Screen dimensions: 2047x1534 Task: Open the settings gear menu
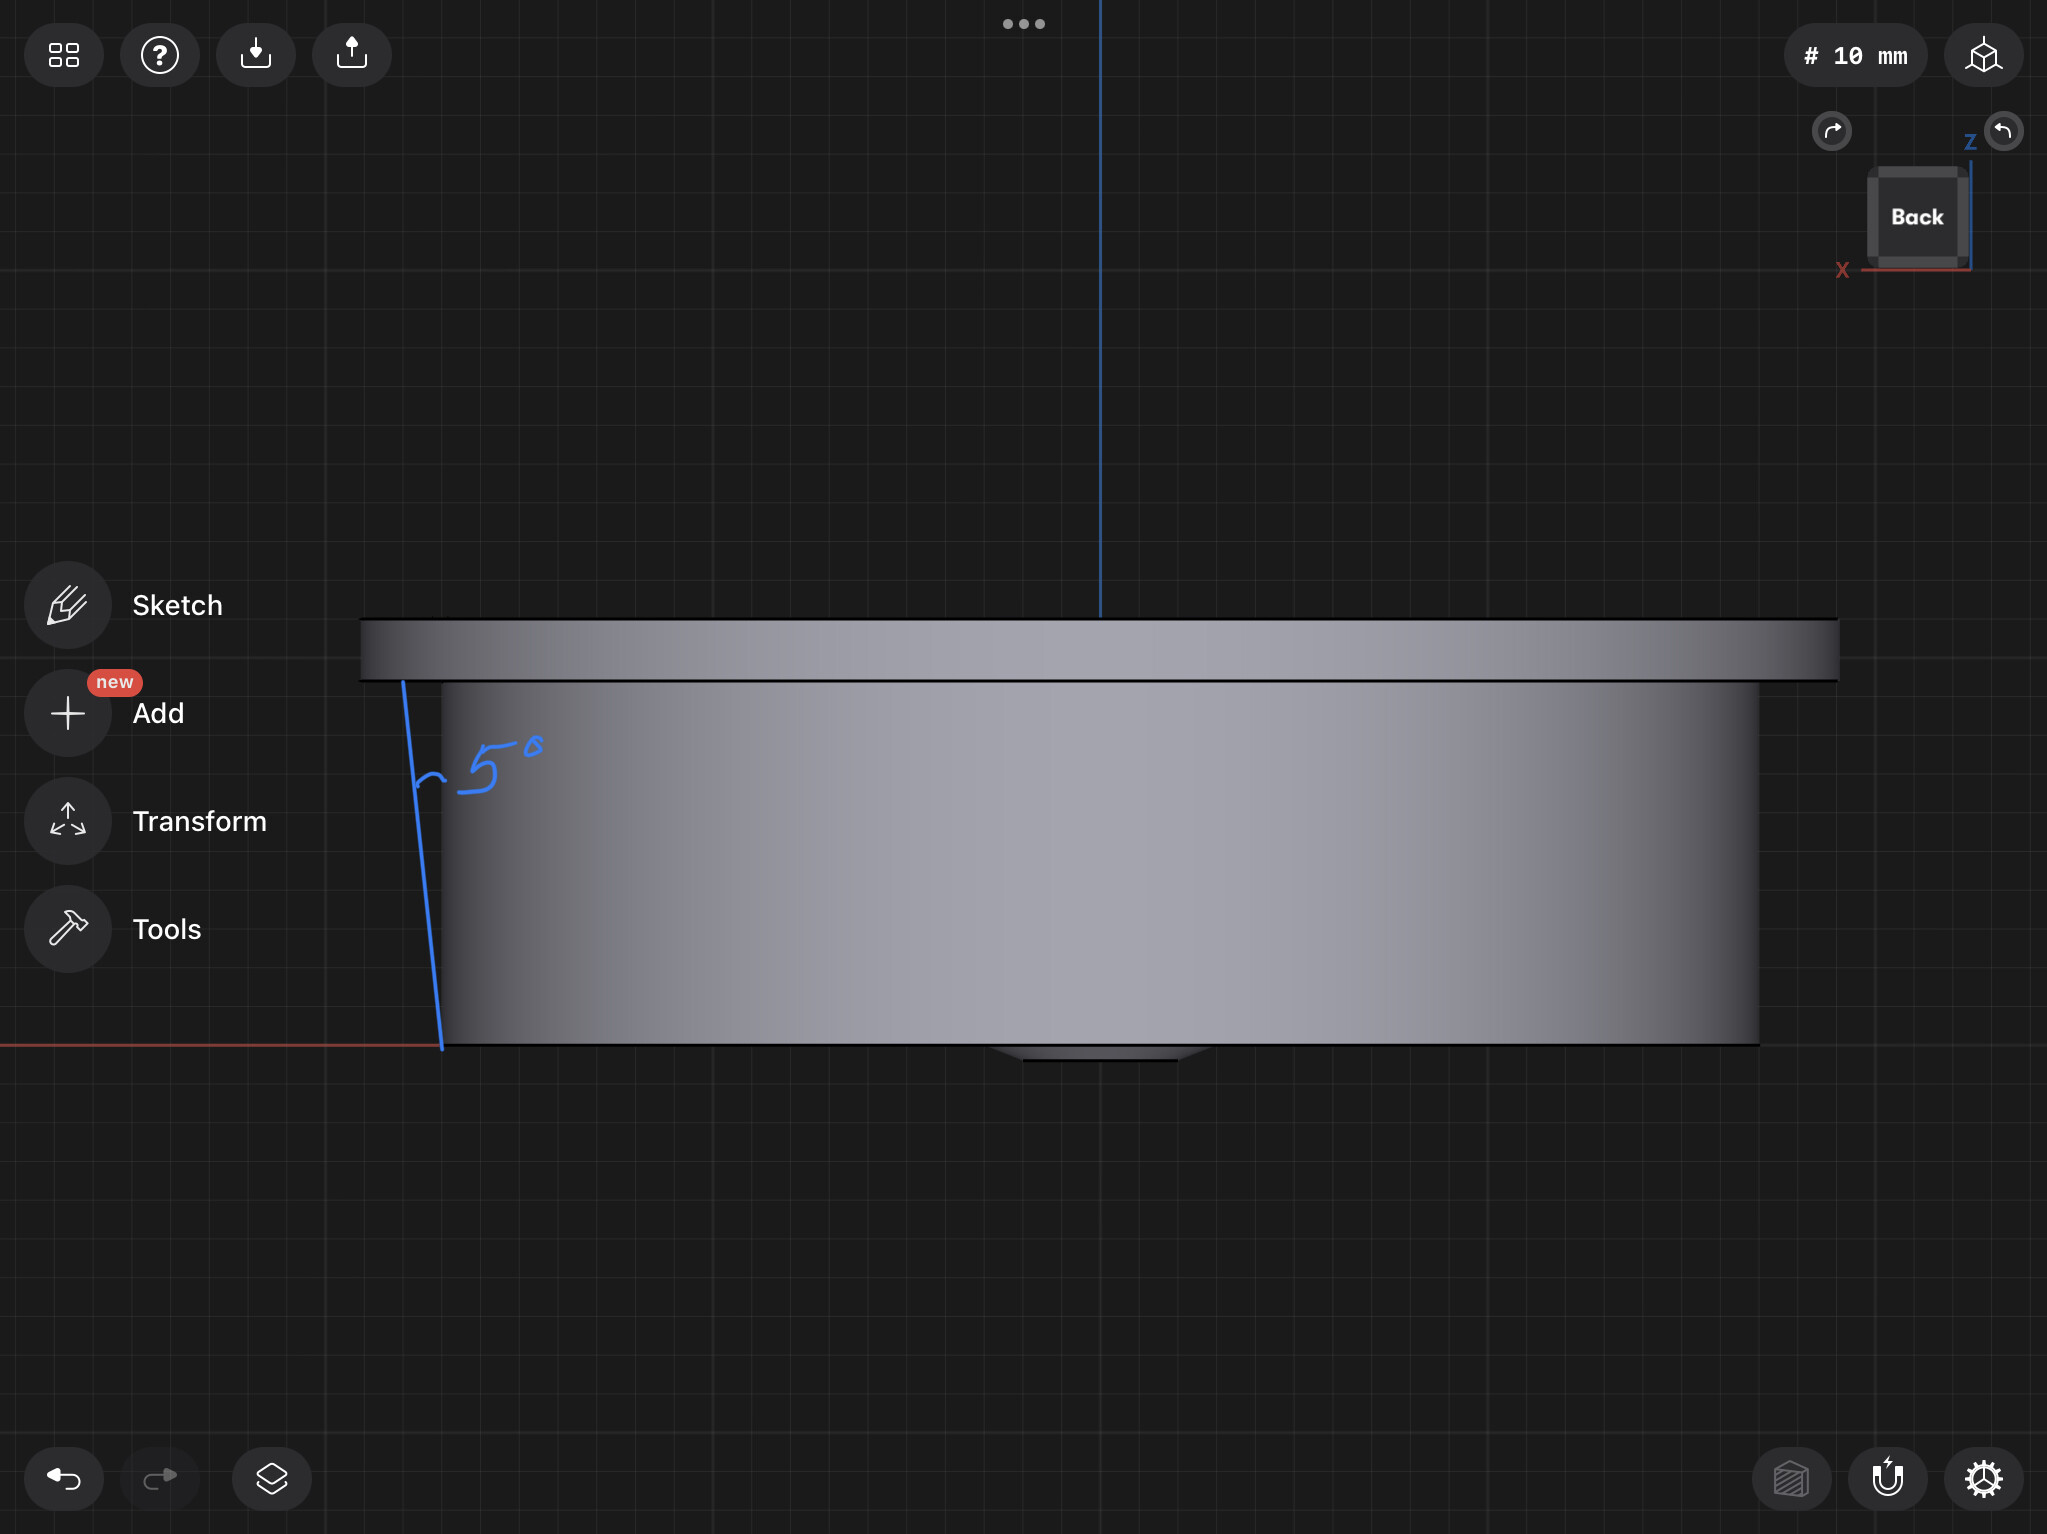click(x=1983, y=1478)
